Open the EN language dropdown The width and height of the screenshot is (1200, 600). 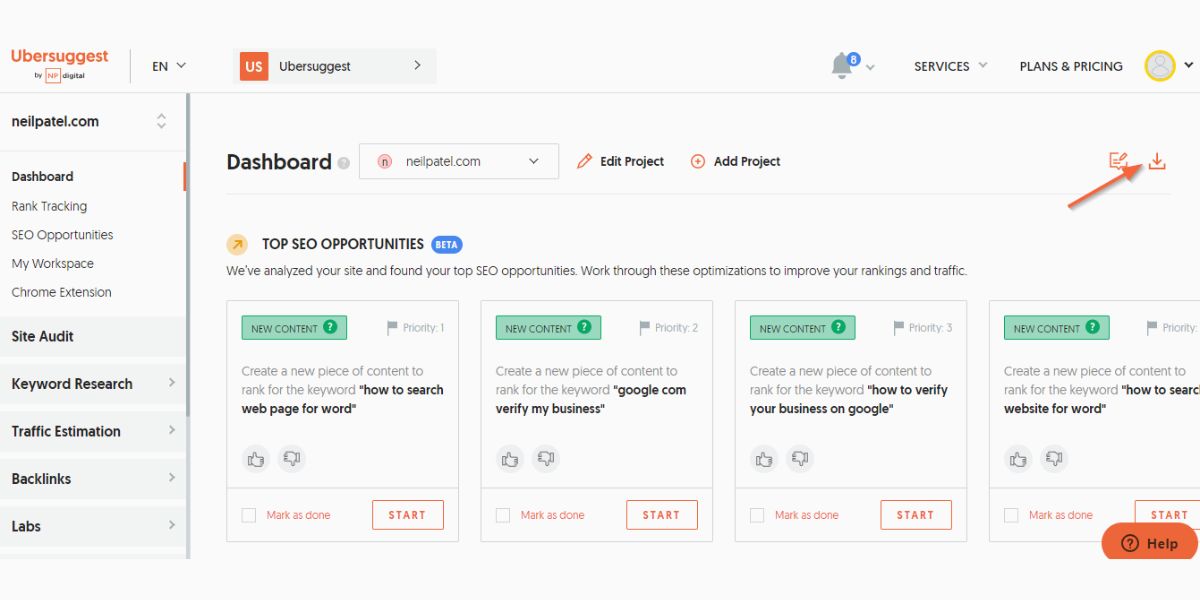[x=169, y=66]
